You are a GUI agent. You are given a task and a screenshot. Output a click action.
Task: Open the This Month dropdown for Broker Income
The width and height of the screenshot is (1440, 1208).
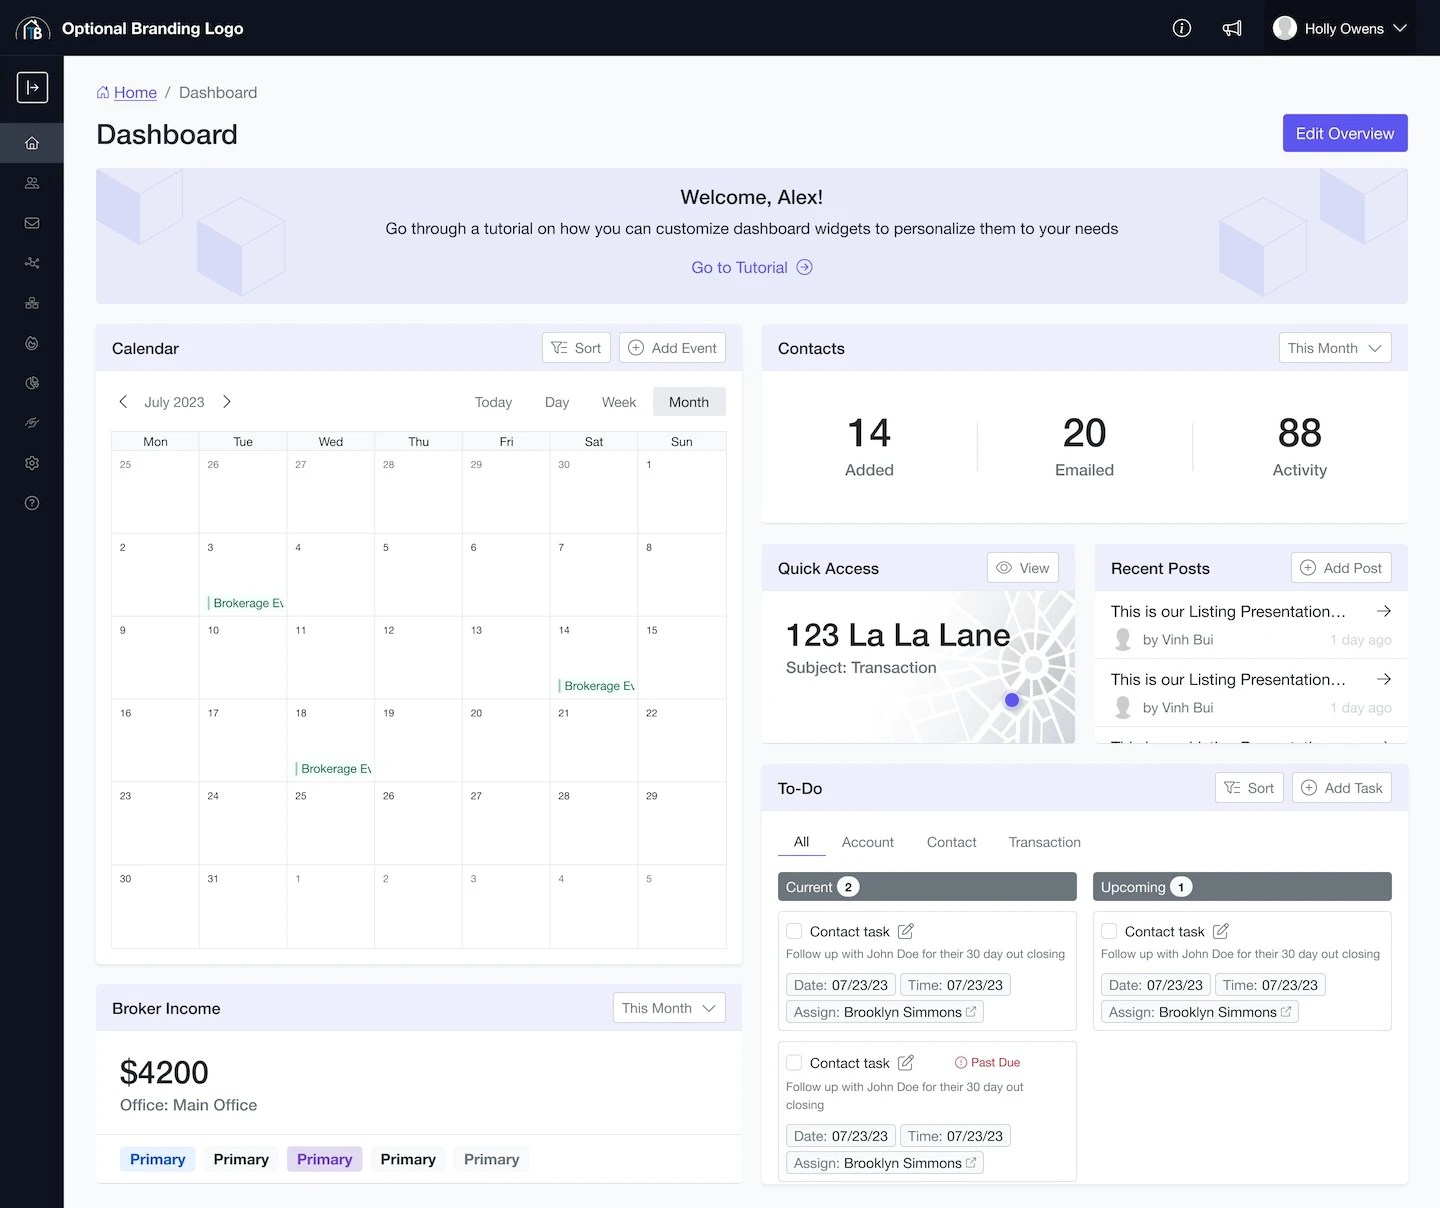[668, 1008]
